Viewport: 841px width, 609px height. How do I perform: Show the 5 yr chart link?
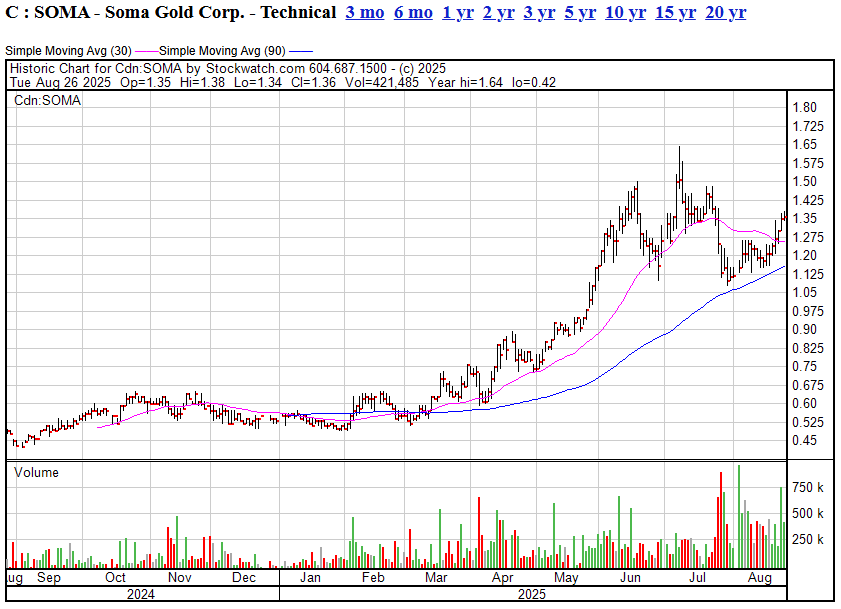coord(580,12)
